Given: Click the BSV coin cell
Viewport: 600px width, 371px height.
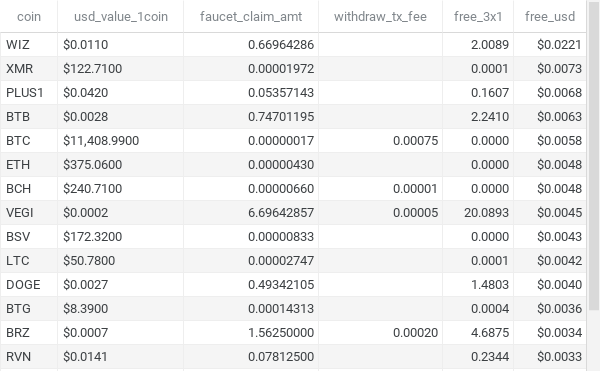Looking at the screenshot, I should (29, 237).
